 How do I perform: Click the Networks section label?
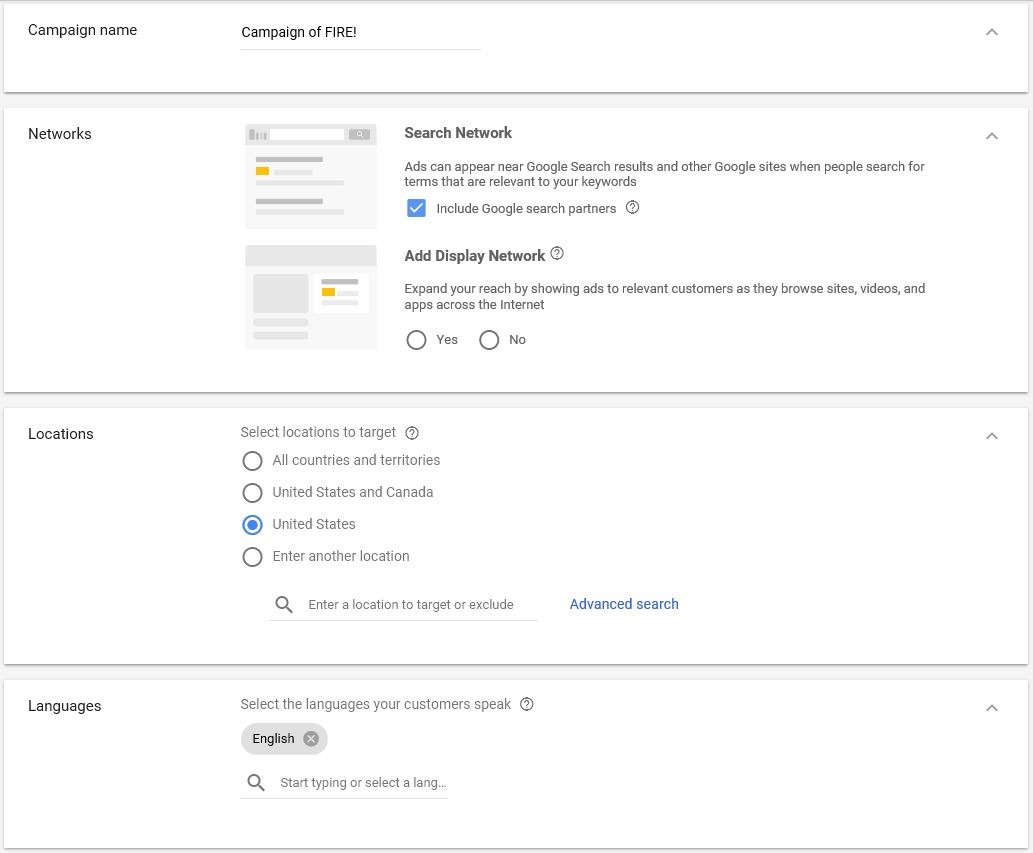click(60, 134)
